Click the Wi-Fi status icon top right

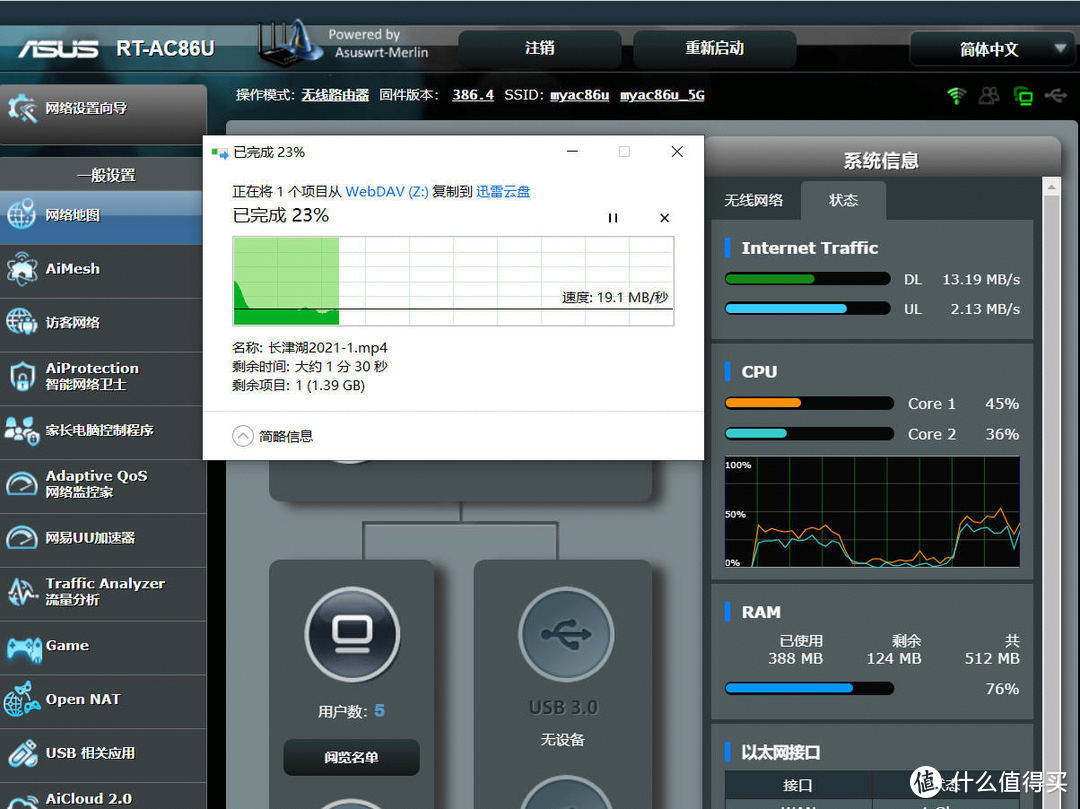[955, 95]
